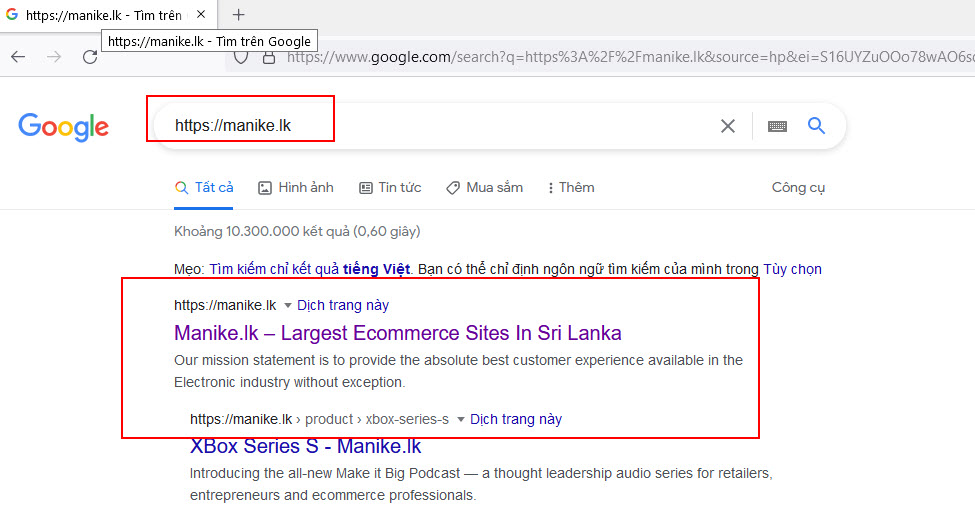Click the 'Make it Big Podcast' result snippet
The width and height of the screenshot is (975, 532).
[x=481, y=484]
